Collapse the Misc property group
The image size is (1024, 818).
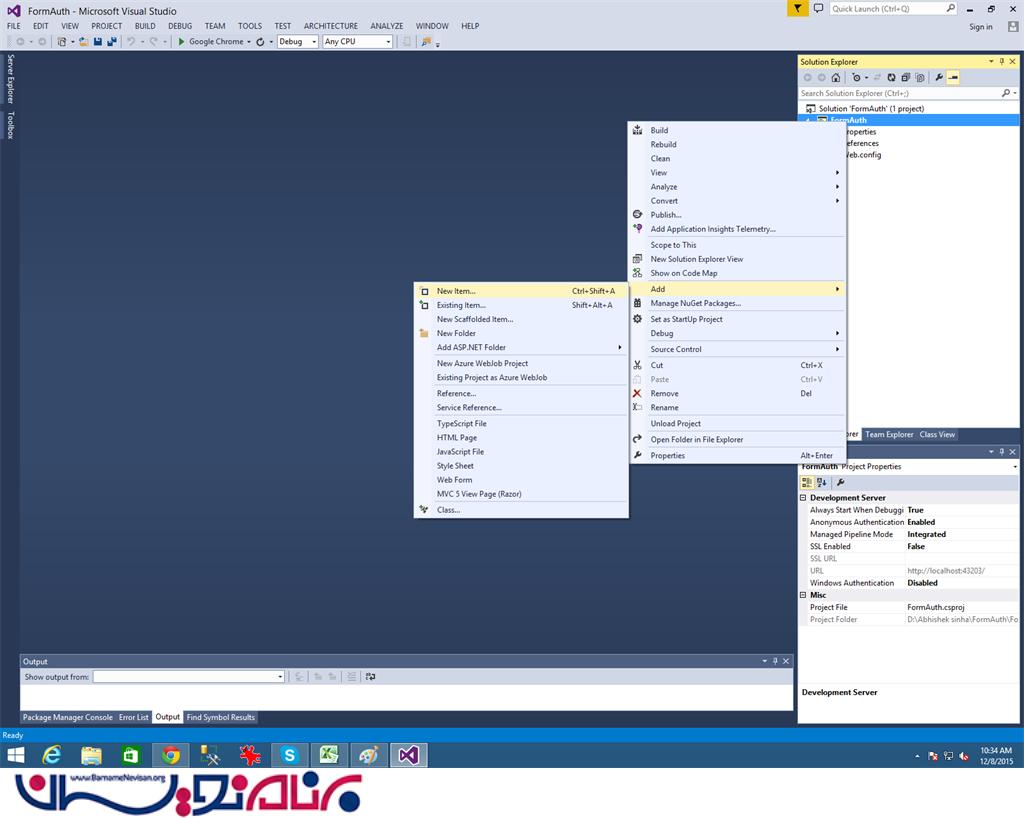(803, 595)
